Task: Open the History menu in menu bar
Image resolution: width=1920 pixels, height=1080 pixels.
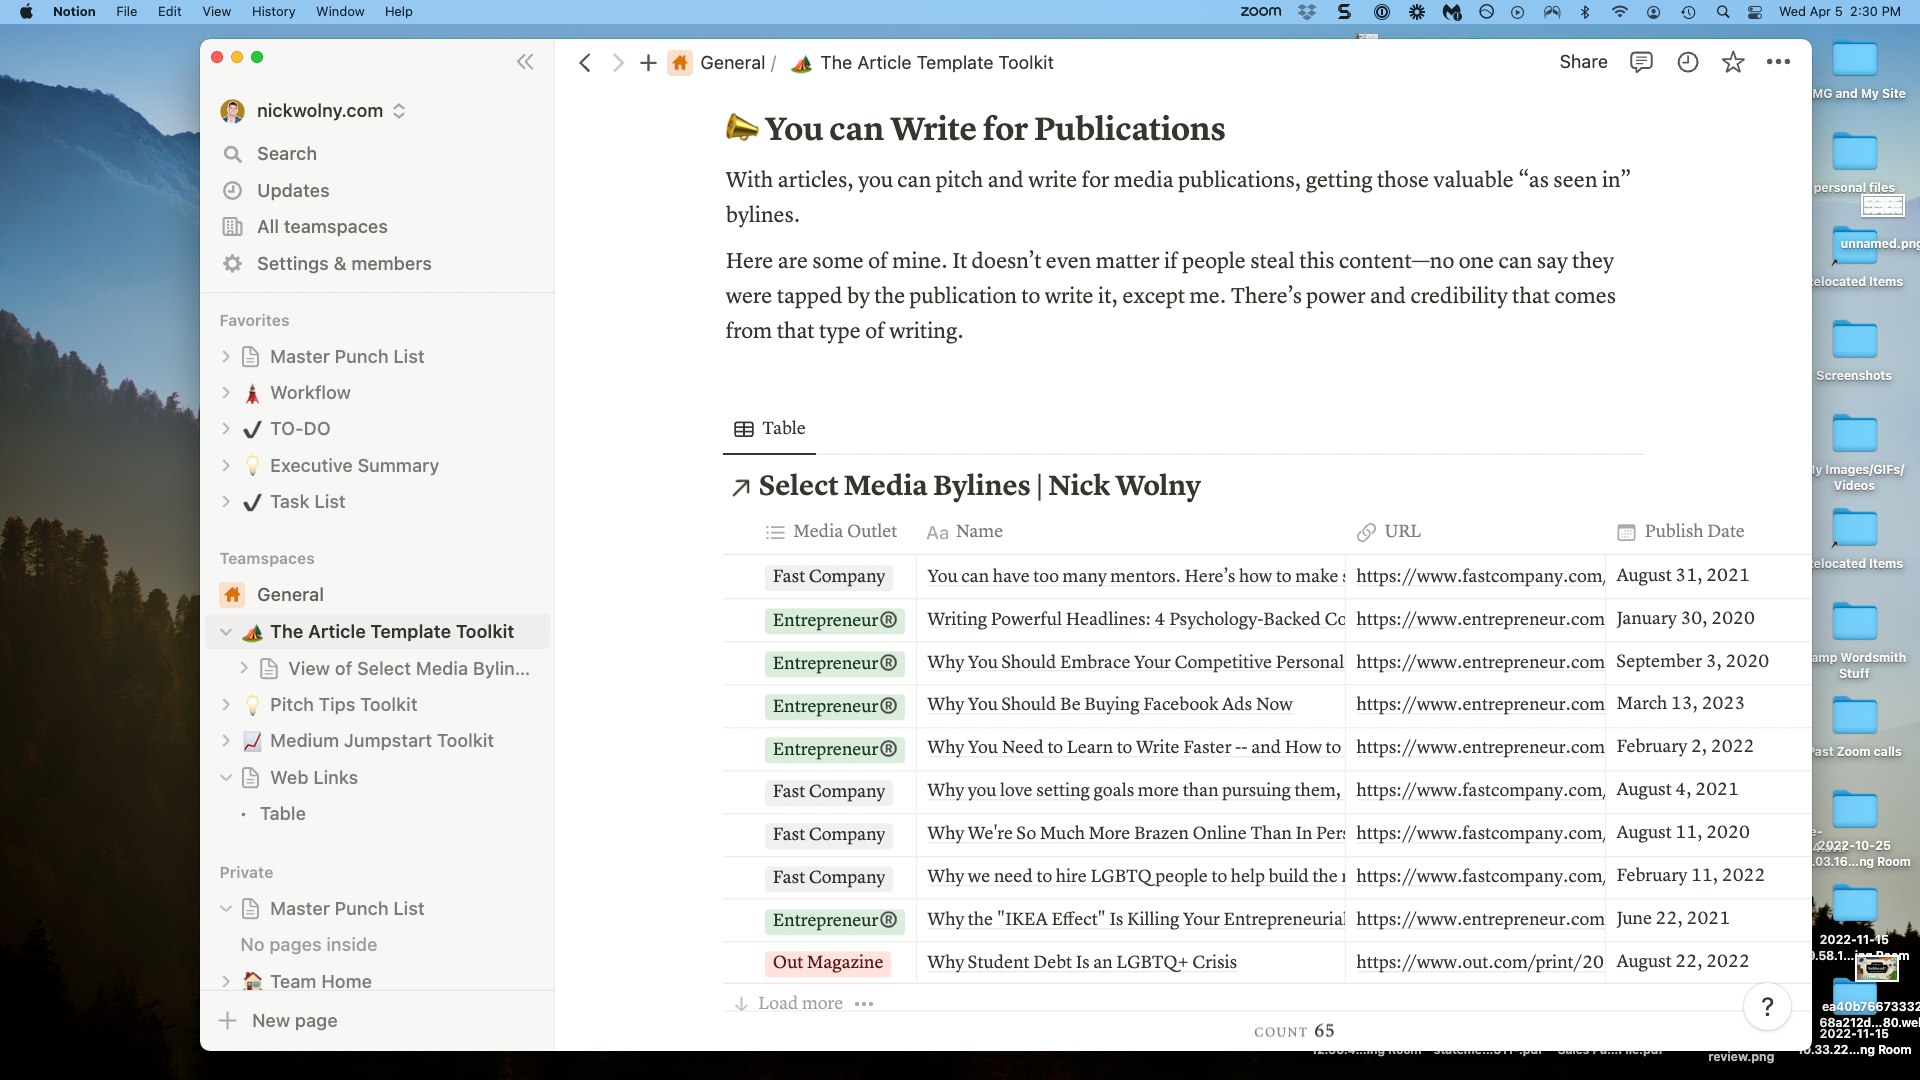Action: click(273, 11)
